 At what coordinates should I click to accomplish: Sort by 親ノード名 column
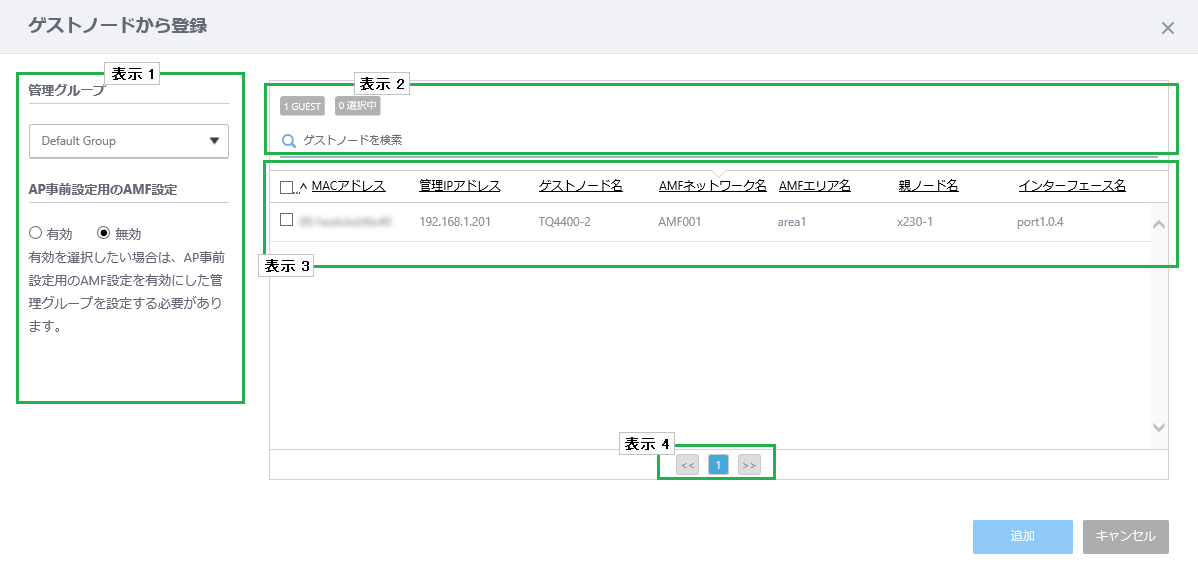[929, 186]
